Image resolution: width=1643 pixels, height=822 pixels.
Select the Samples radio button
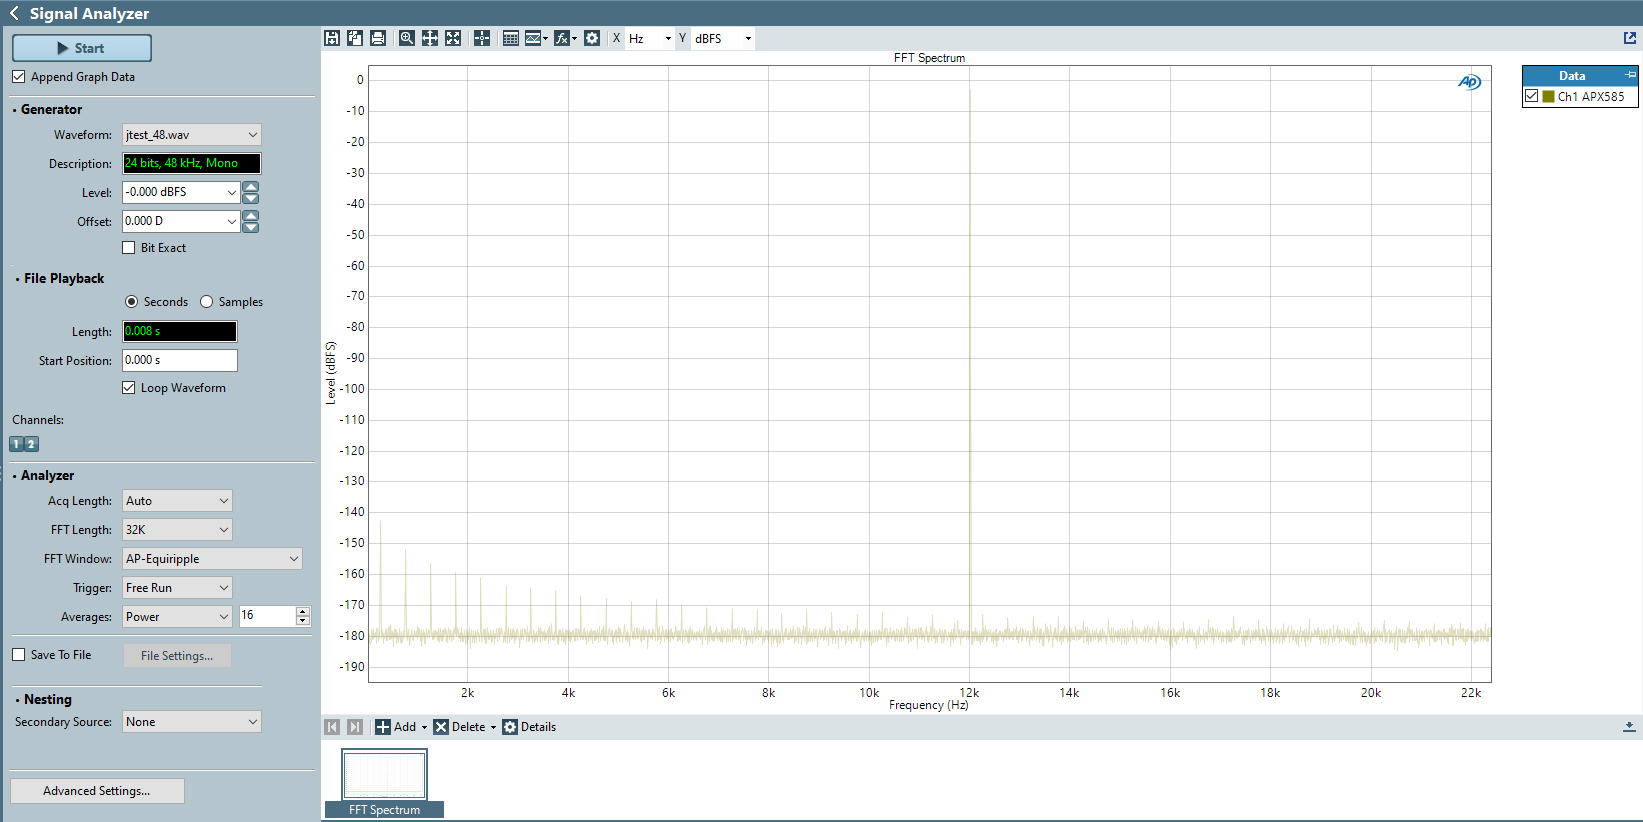pyautogui.click(x=207, y=302)
